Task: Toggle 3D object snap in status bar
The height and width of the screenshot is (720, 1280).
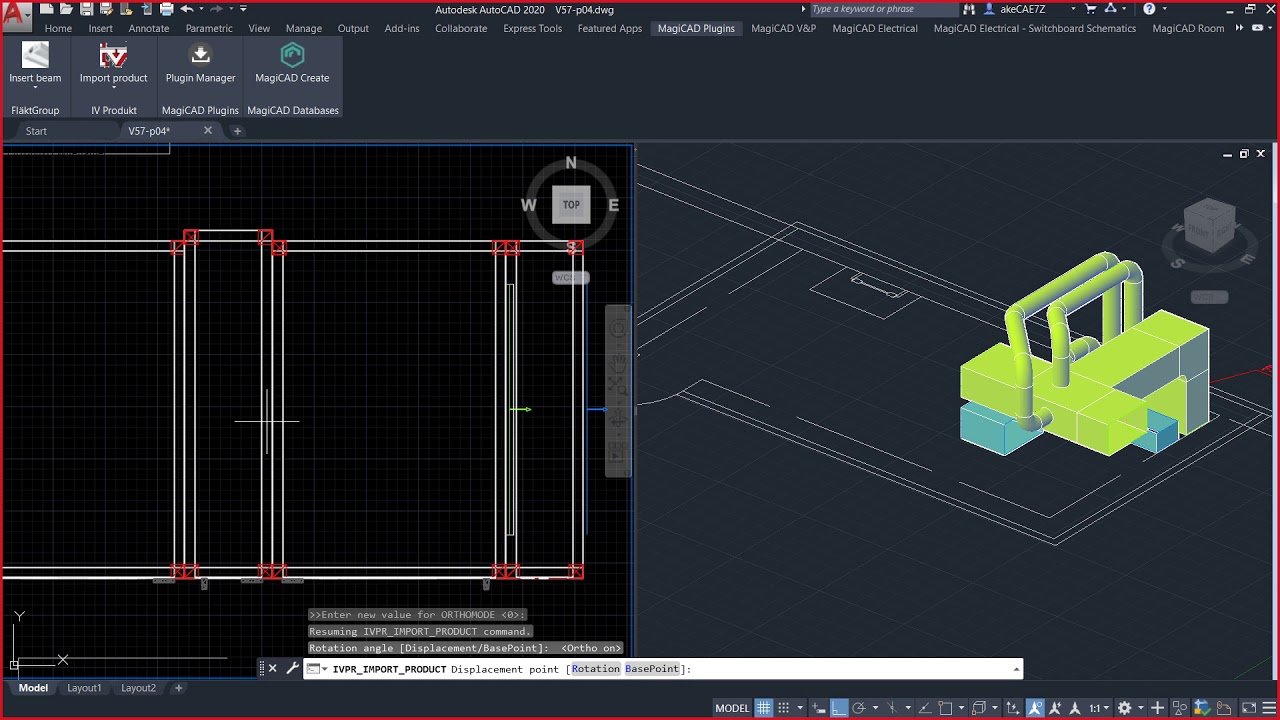Action: tap(977, 708)
